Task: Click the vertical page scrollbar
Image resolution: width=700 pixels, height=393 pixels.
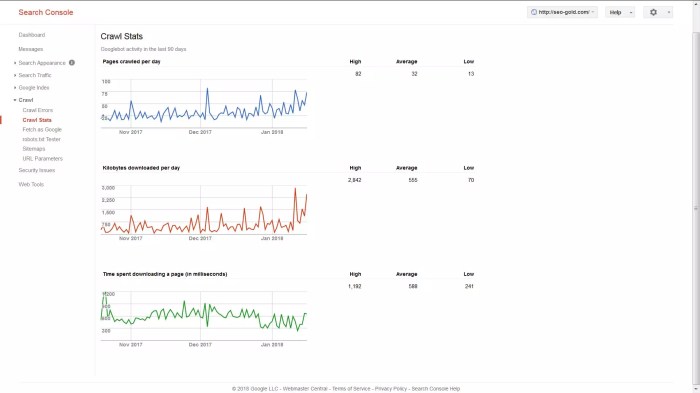Action: [696, 208]
